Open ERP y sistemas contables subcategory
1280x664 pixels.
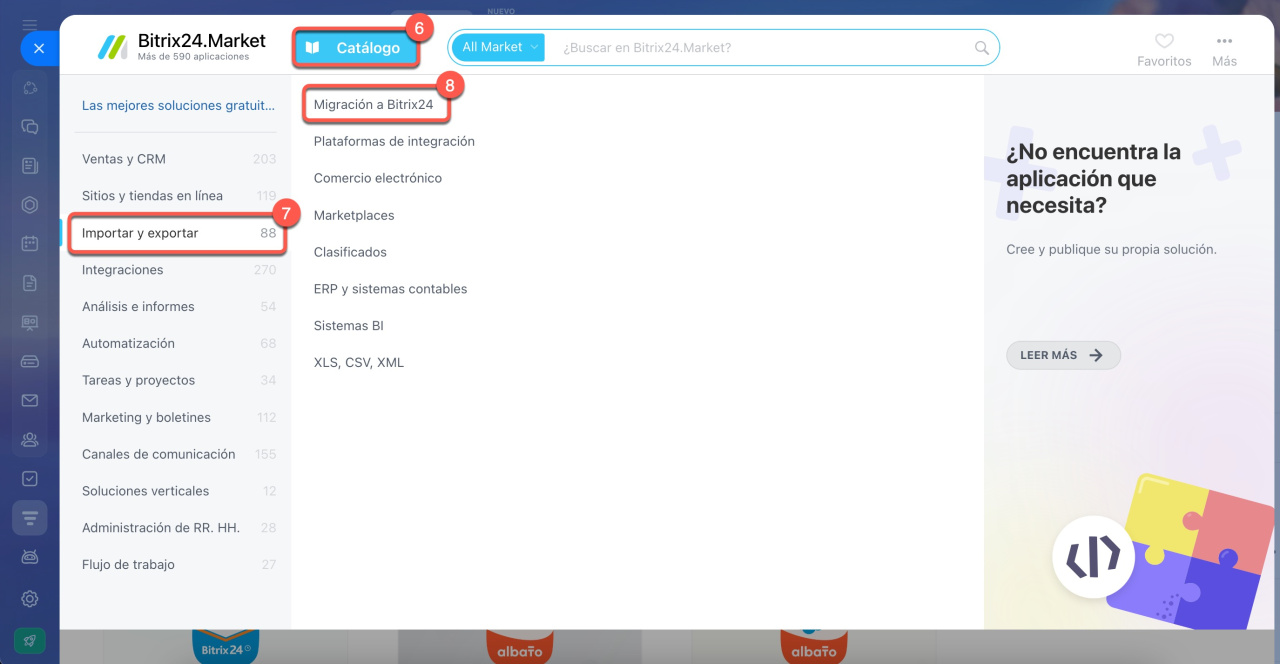pyautogui.click(x=390, y=289)
